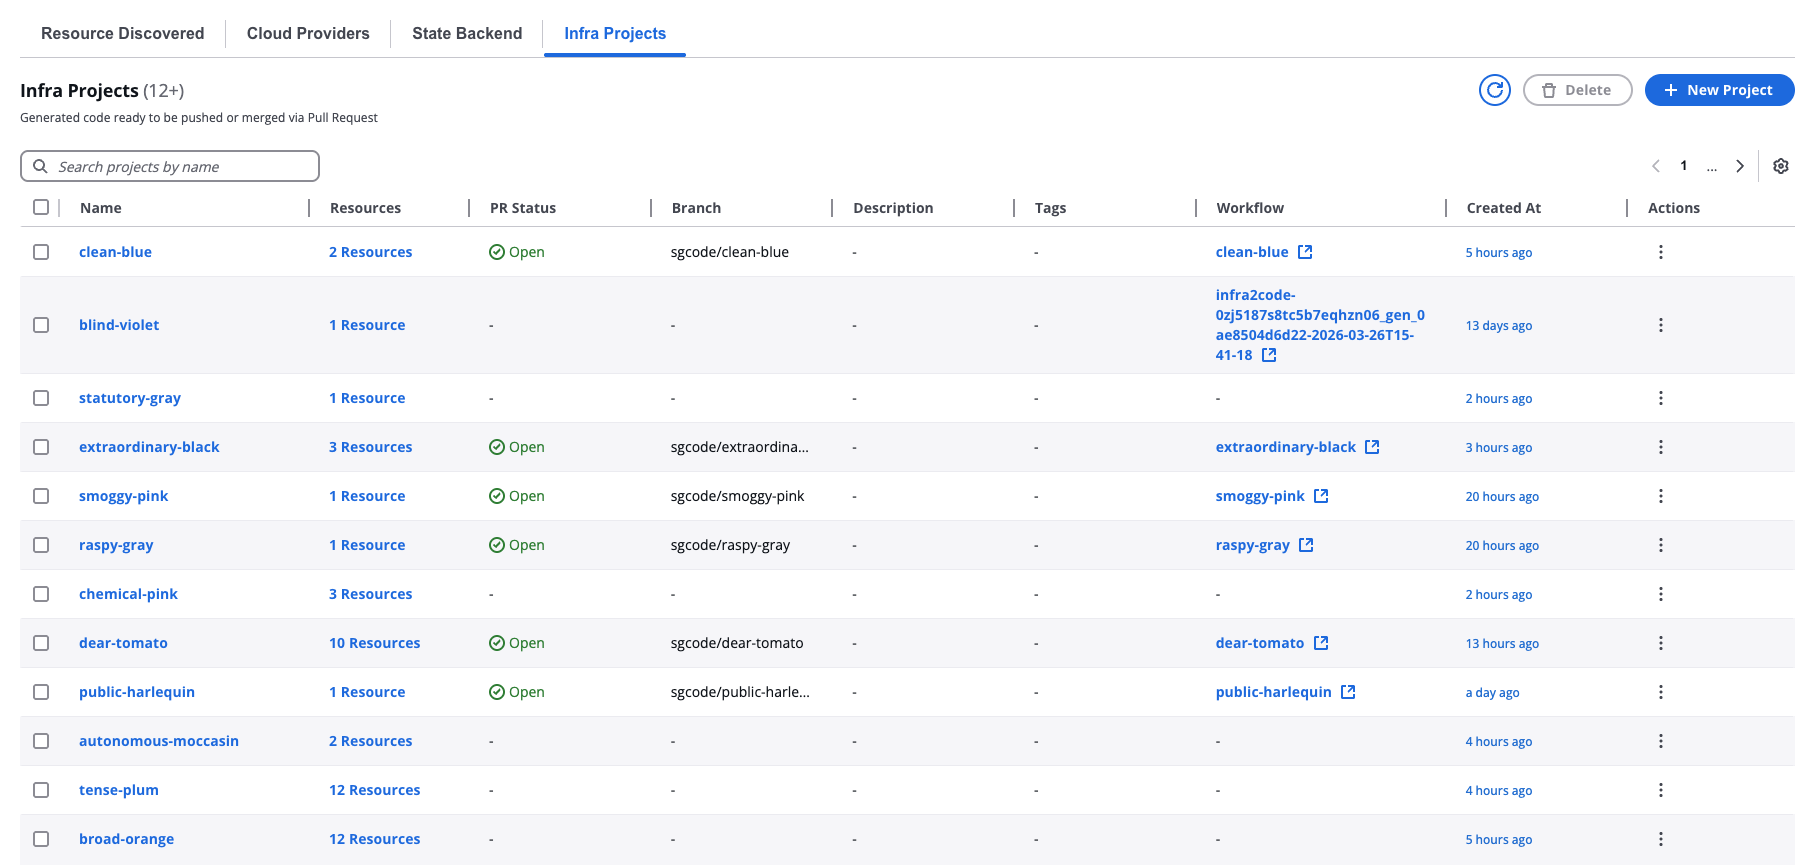Click the Resources column header

point(365,208)
